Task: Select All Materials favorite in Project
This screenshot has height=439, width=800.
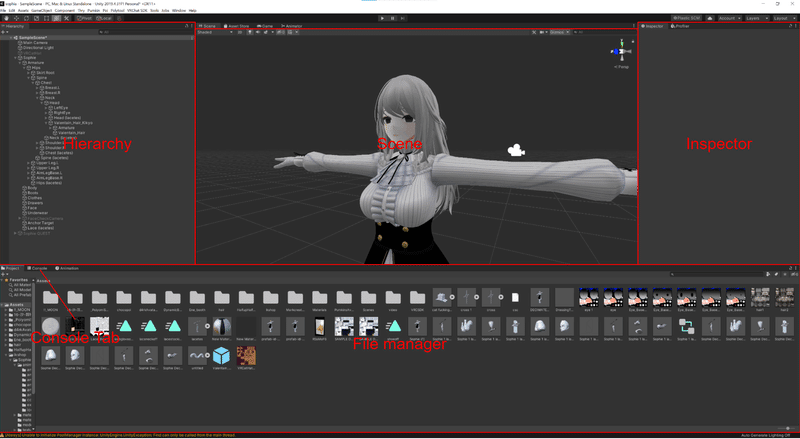Action: tap(22, 285)
